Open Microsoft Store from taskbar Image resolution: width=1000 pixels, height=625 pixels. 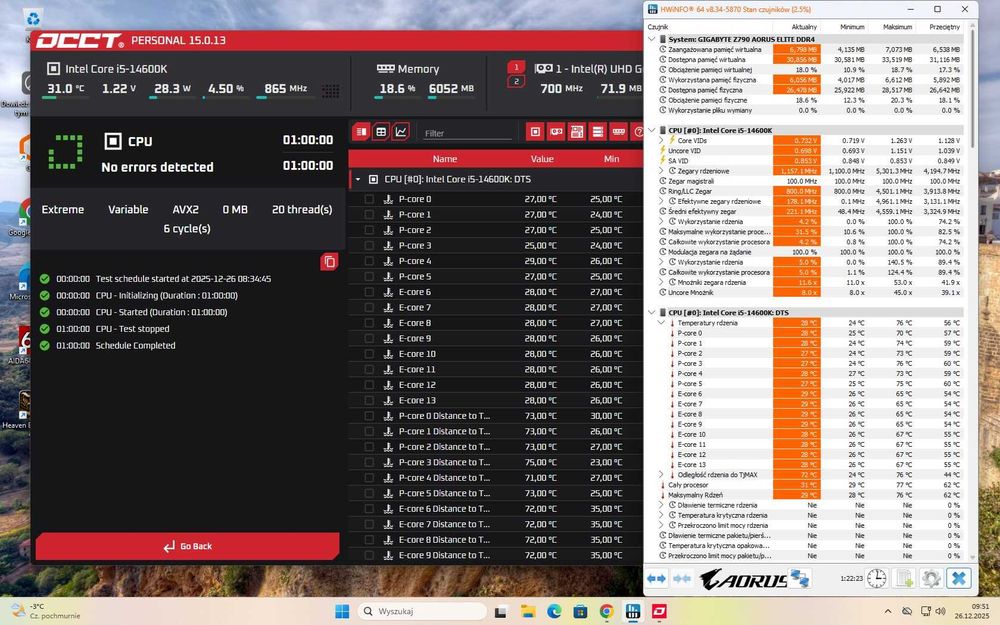(x=580, y=612)
